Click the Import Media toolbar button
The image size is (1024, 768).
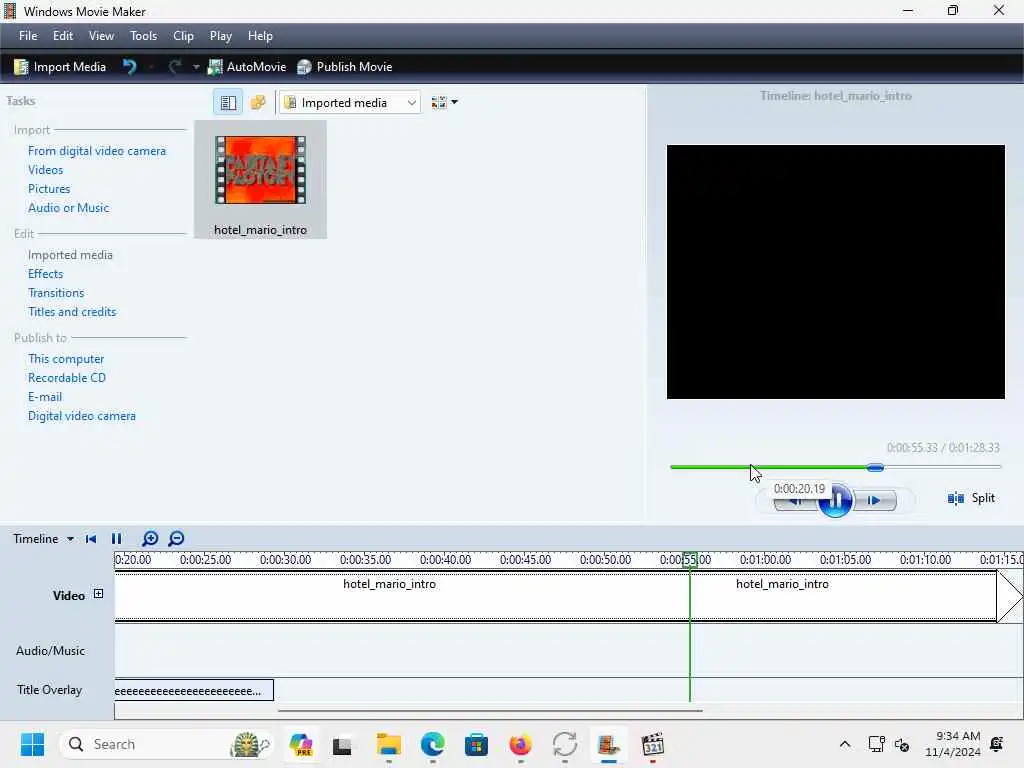pyautogui.click(x=59, y=67)
